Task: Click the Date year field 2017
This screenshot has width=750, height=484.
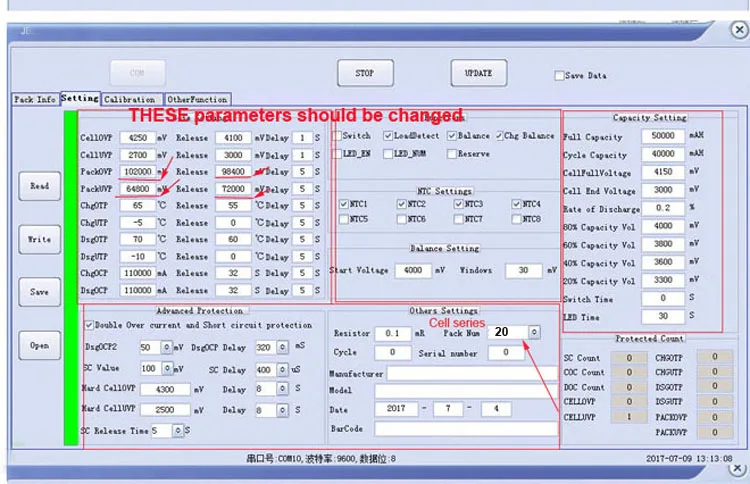Action: [x=396, y=409]
